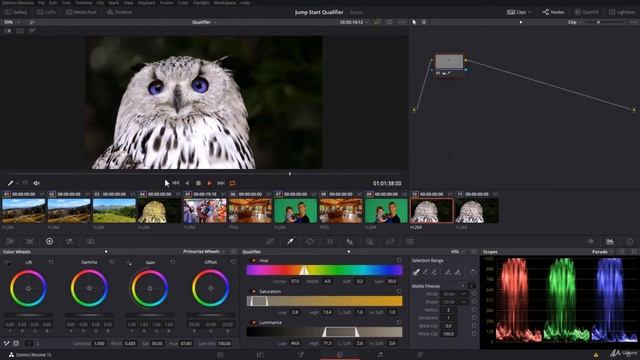Open the Blur palette
640x360 pixels.
coord(350,242)
